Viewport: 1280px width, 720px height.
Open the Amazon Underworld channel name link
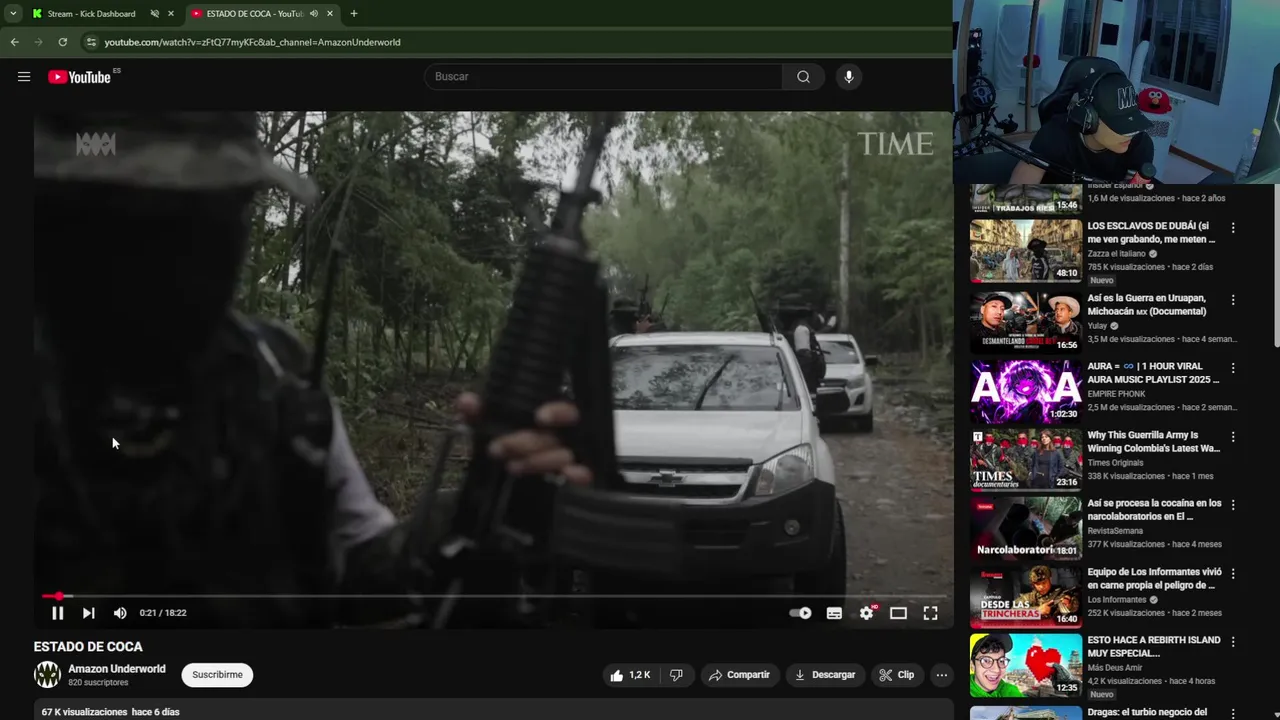117,669
